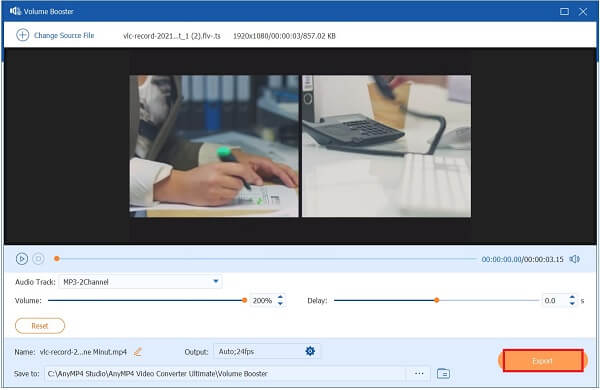Browse the save path with the three dots
This screenshot has width=600, height=390.
coord(419,373)
